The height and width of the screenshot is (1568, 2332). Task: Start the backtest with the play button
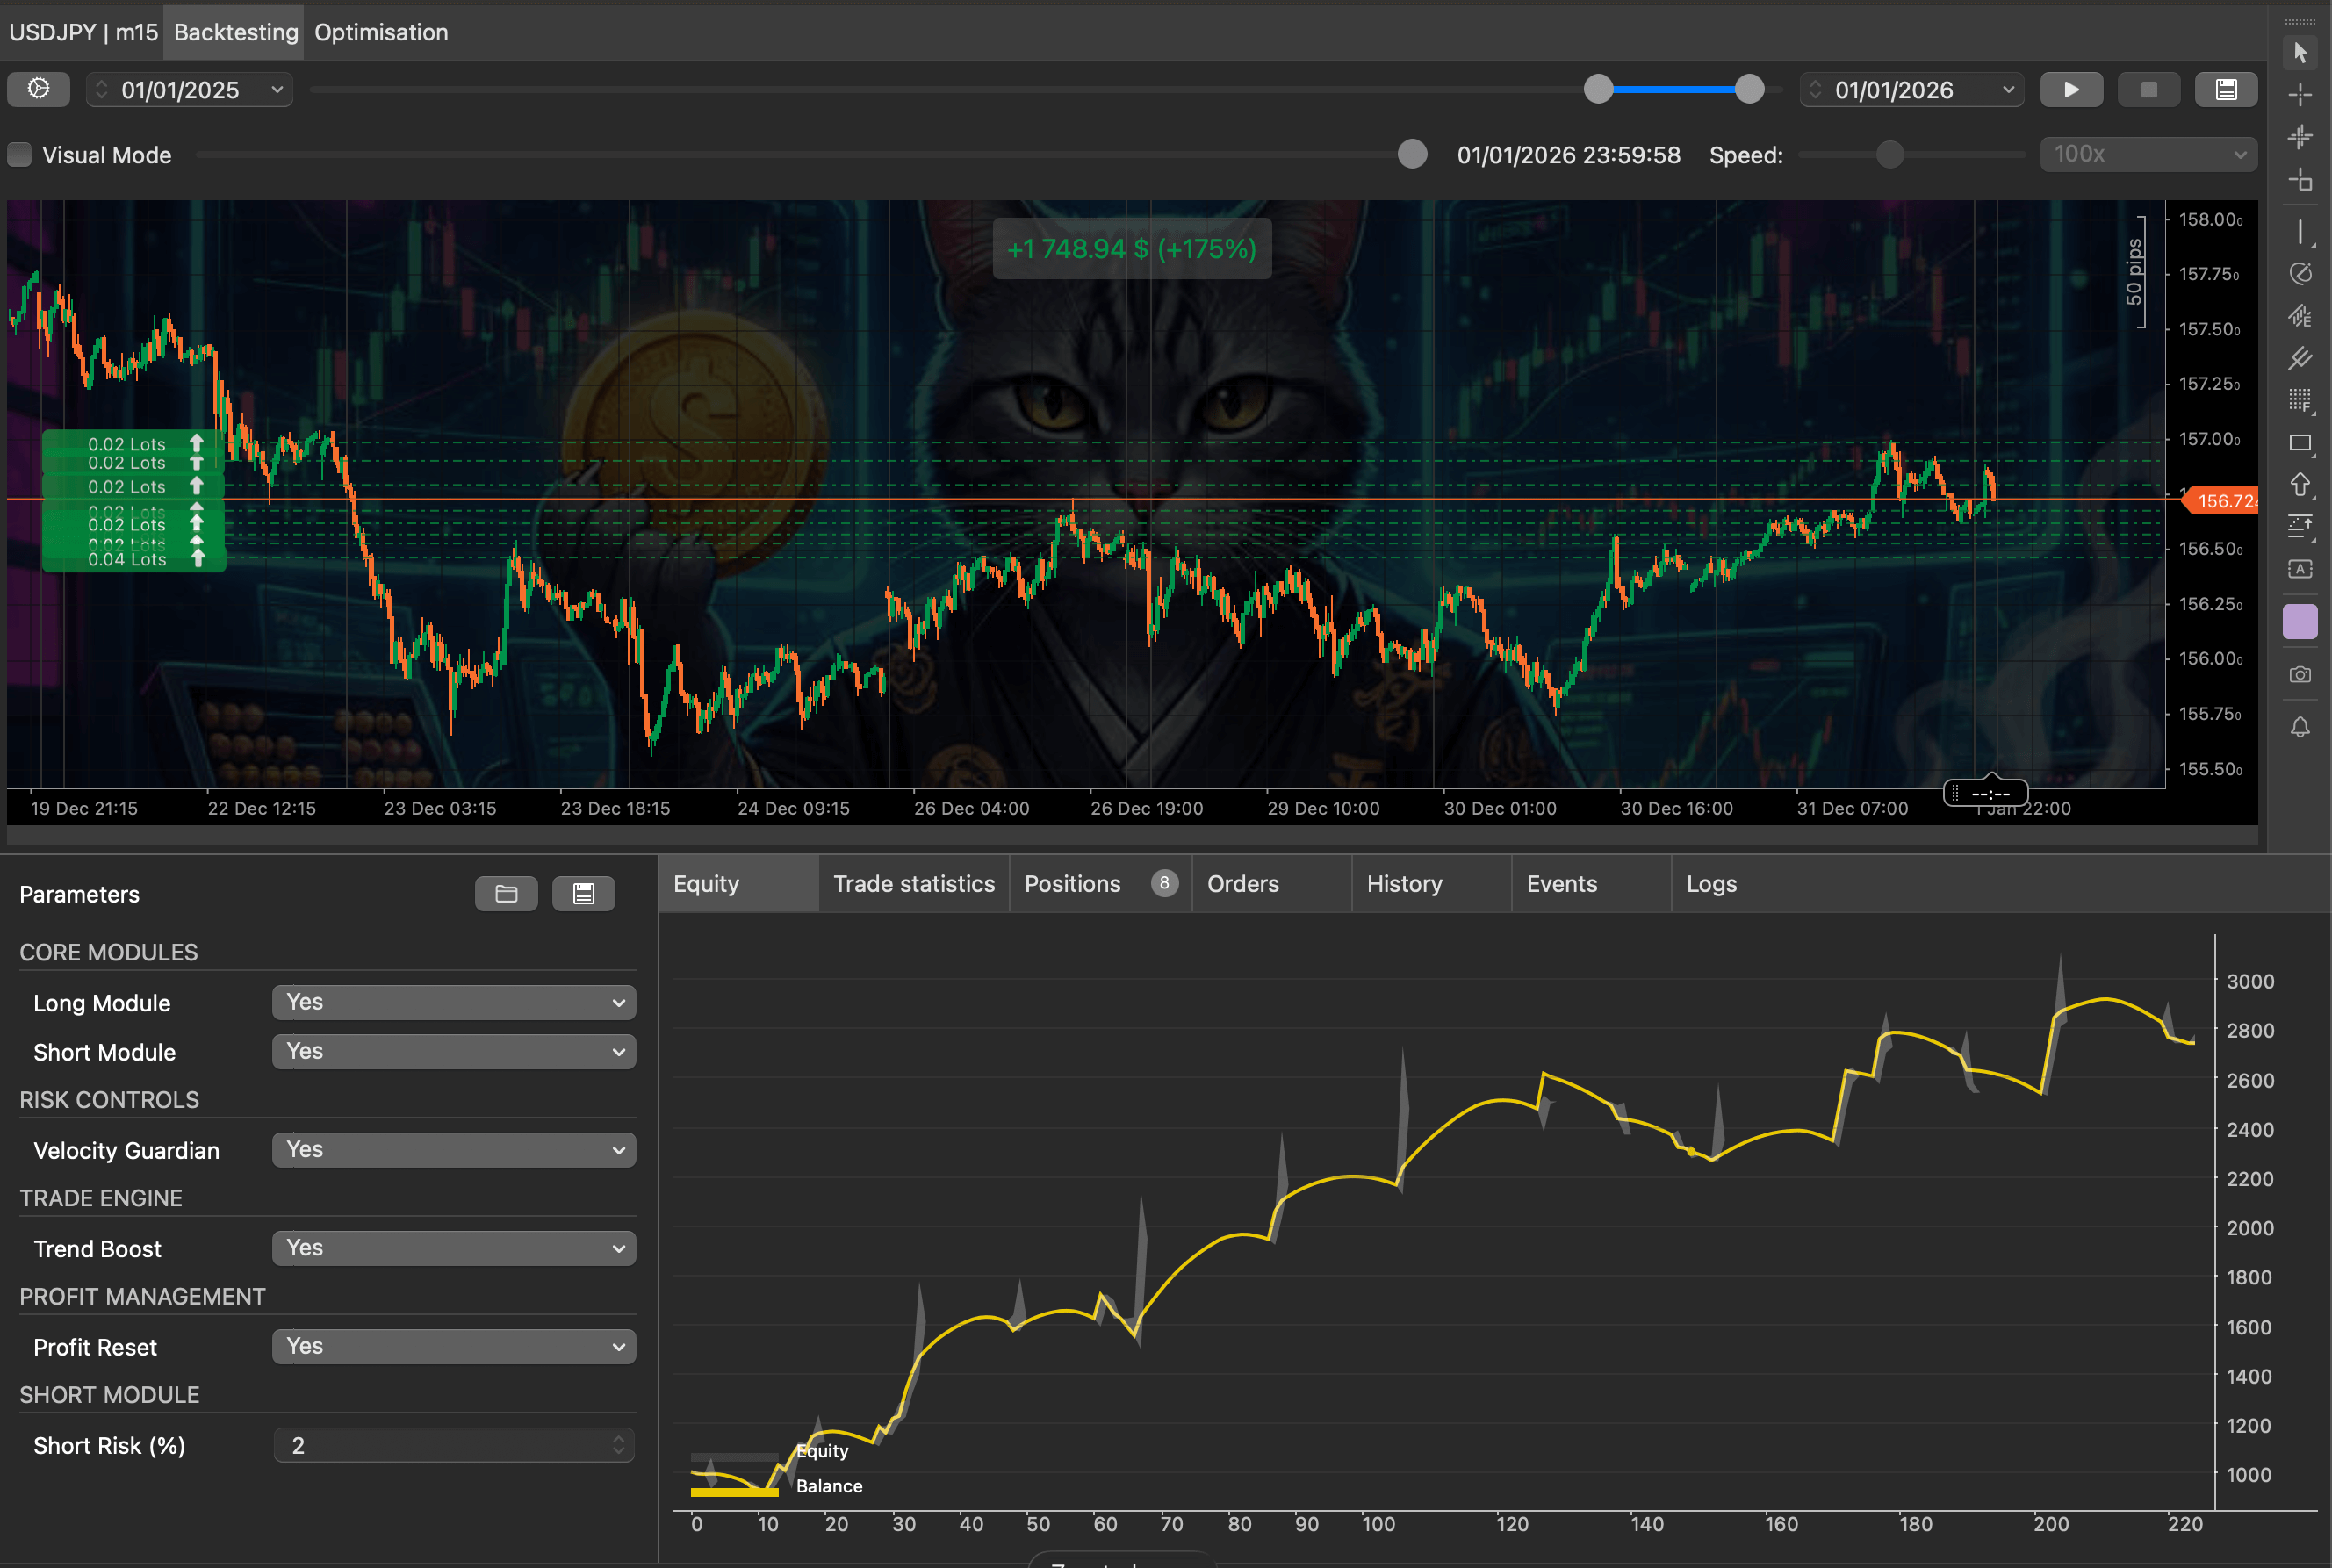(2071, 89)
